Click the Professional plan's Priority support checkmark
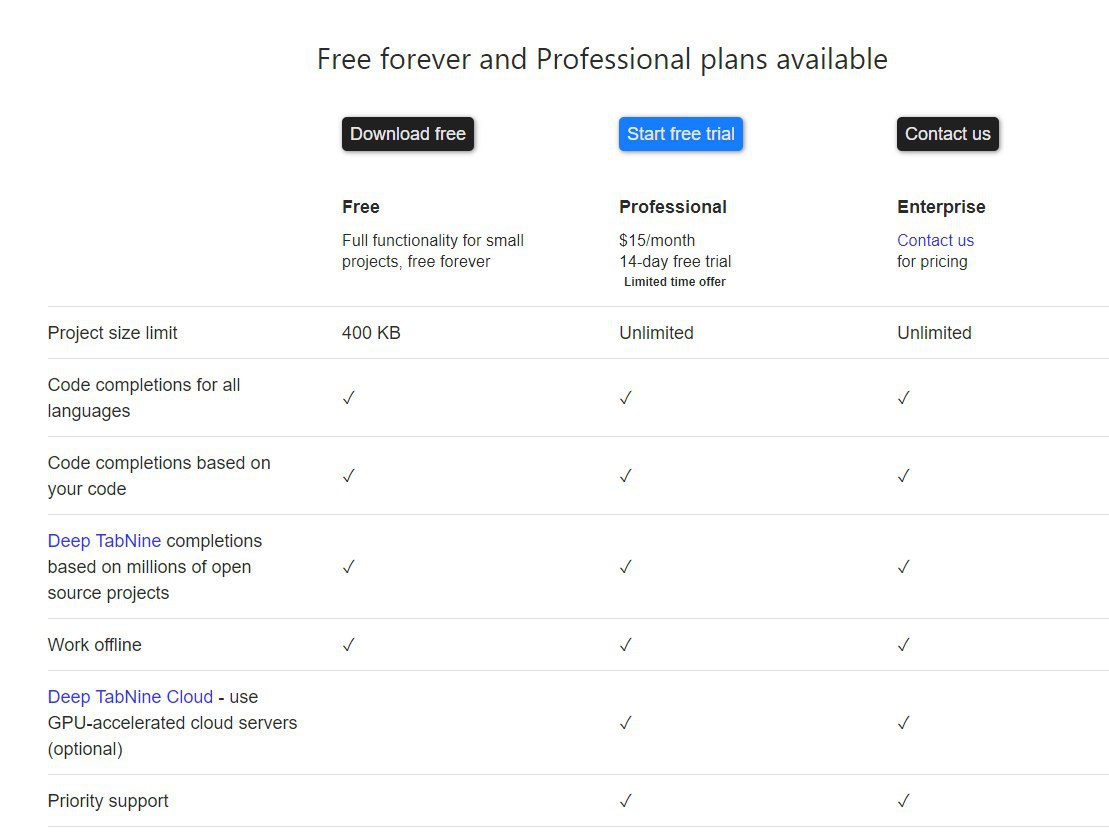This screenshot has width=1109, height=833. click(x=625, y=801)
